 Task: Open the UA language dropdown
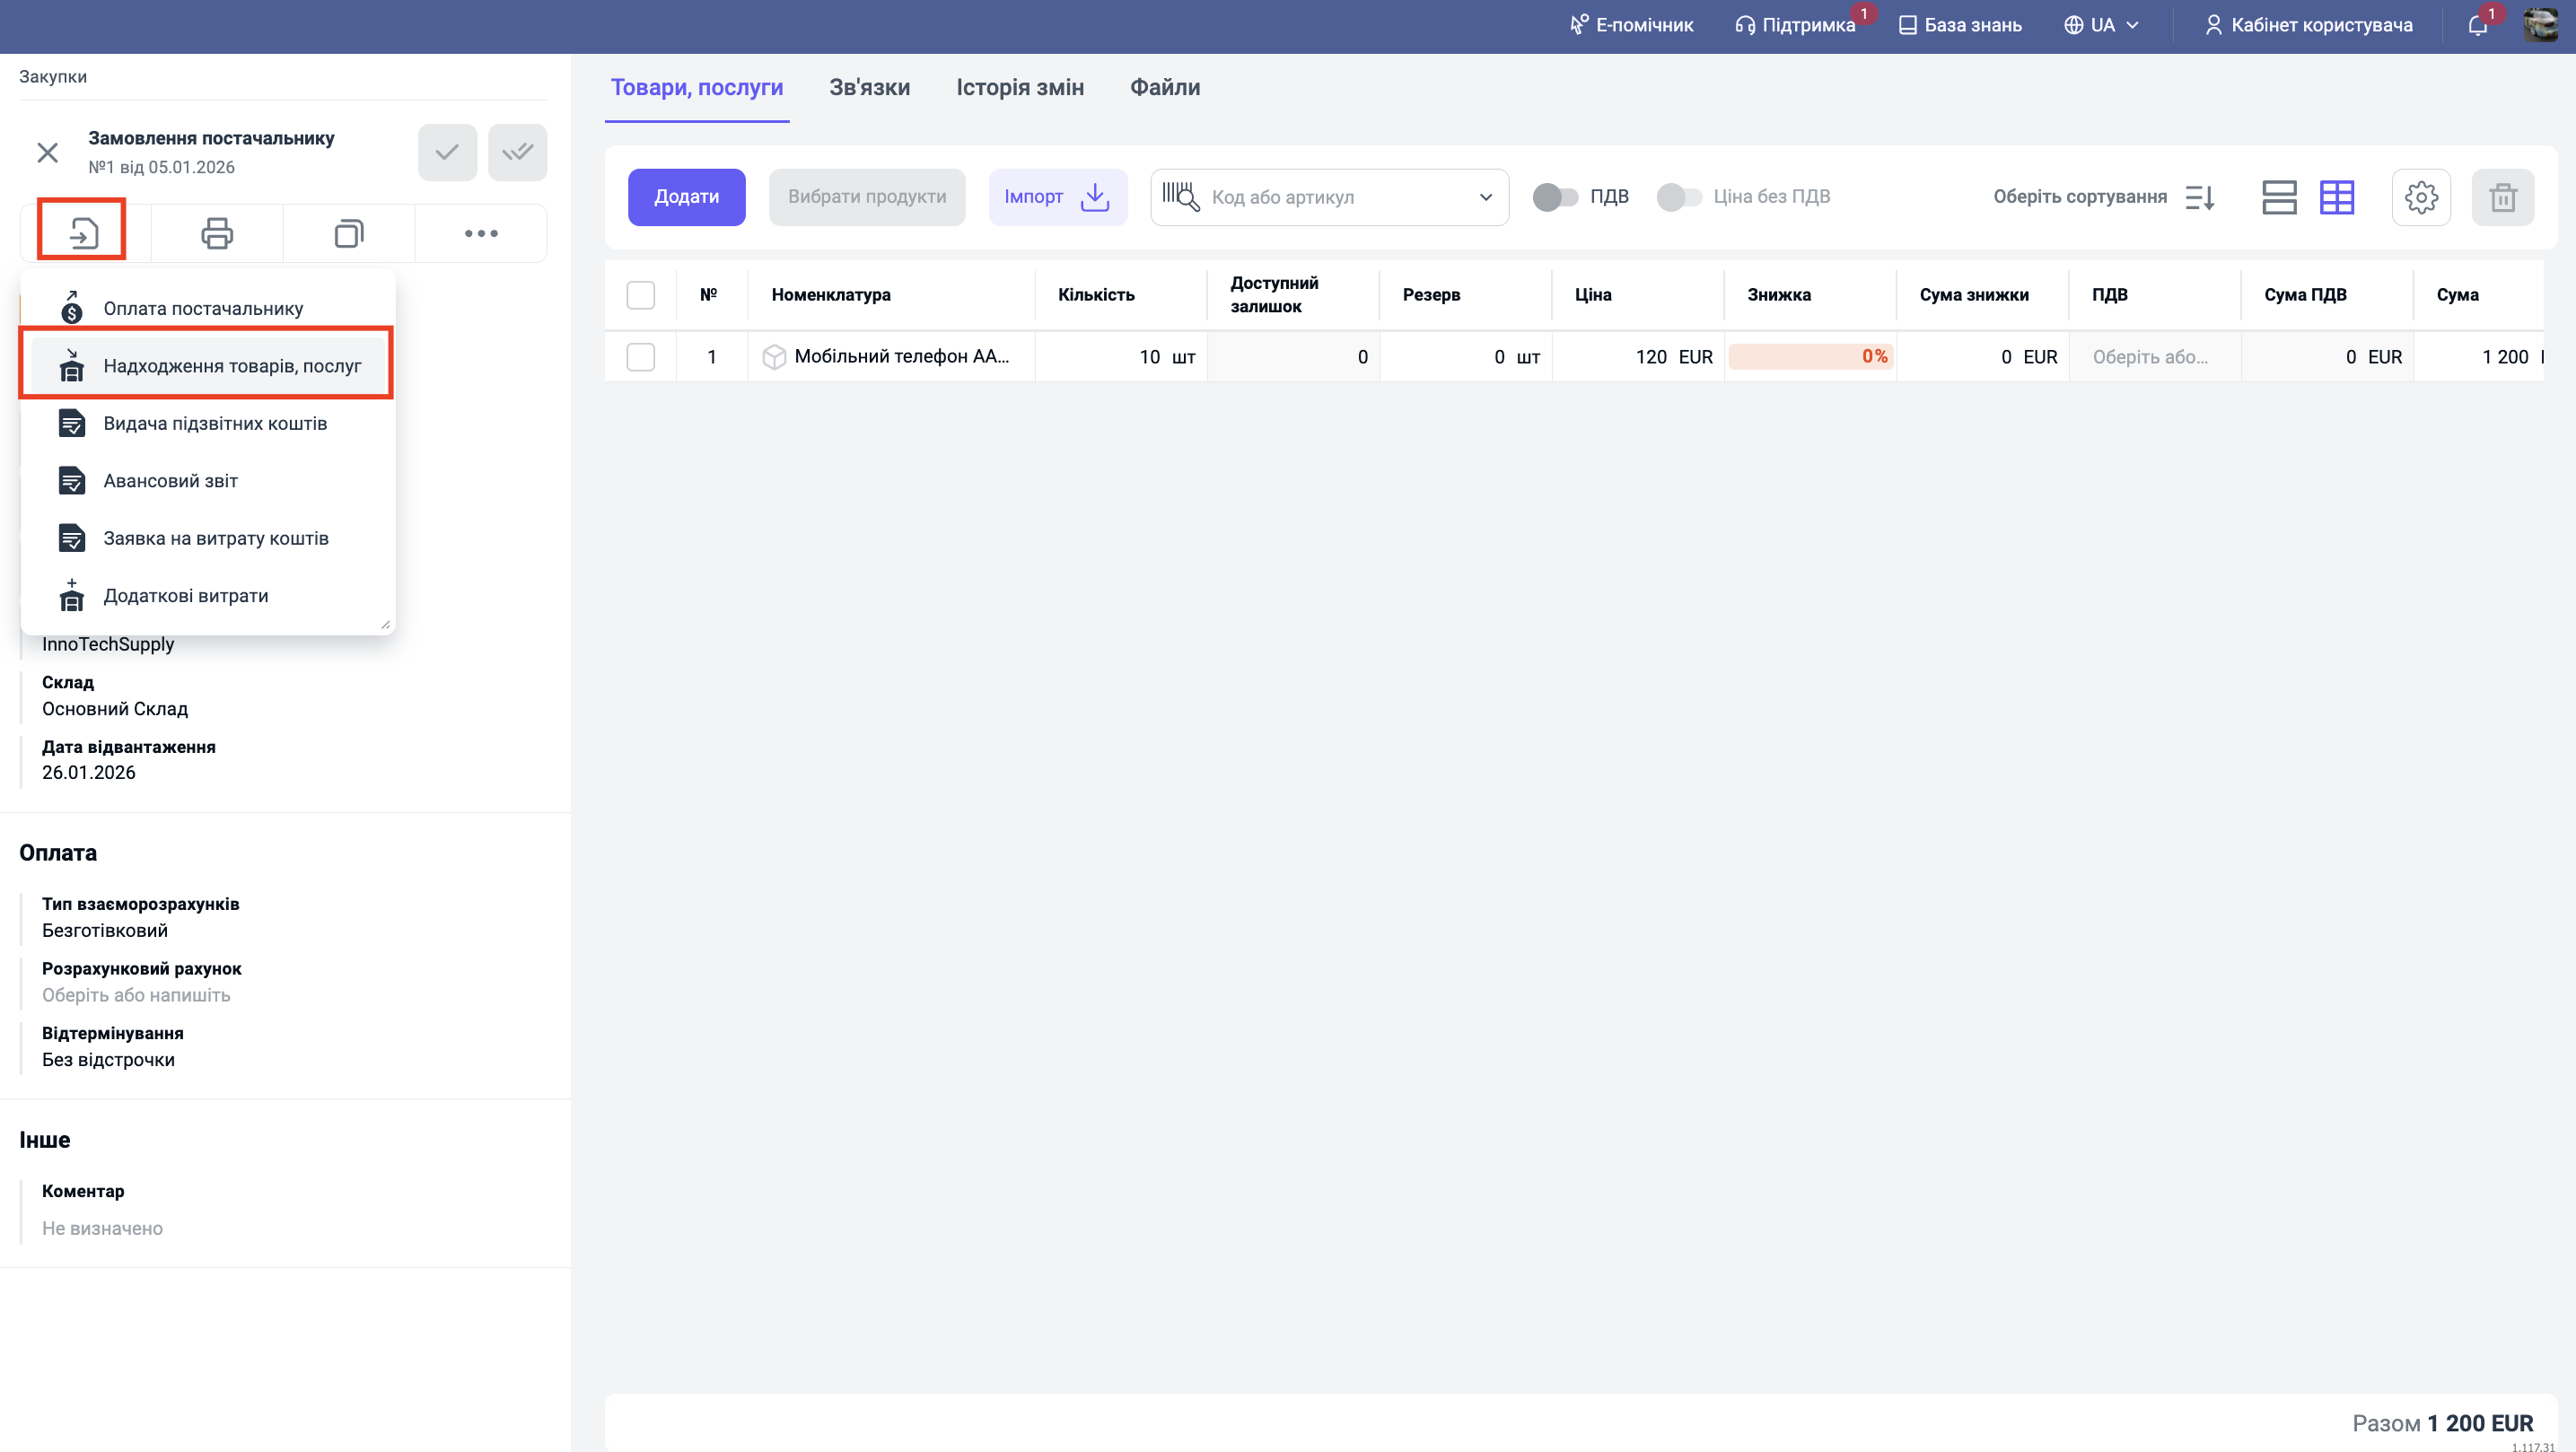tap(2102, 25)
